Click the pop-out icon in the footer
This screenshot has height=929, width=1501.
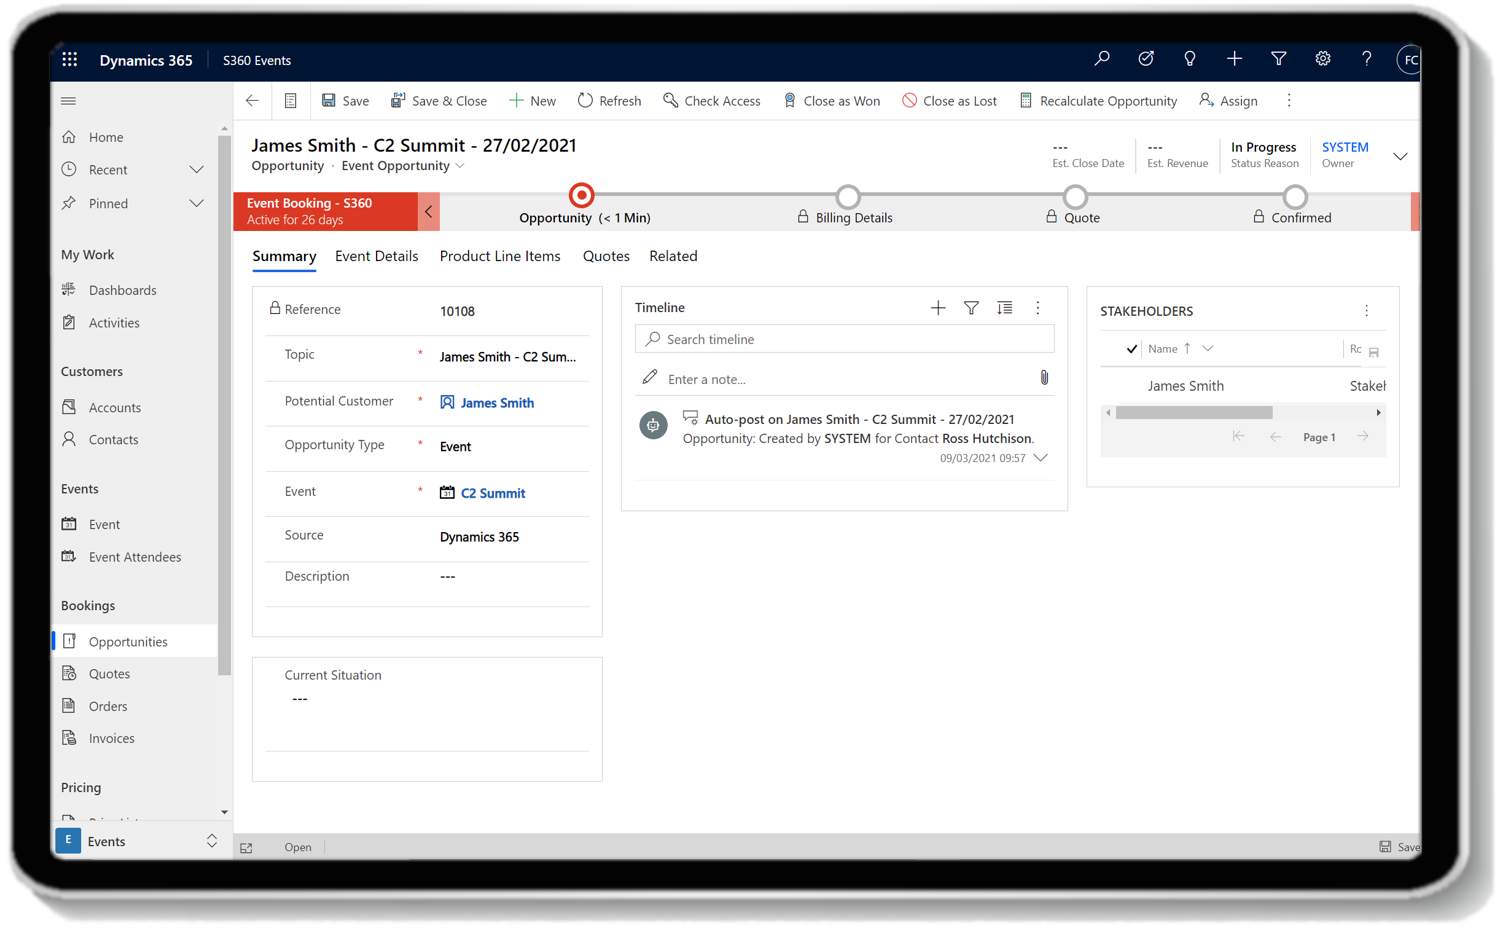pos(246,848)
